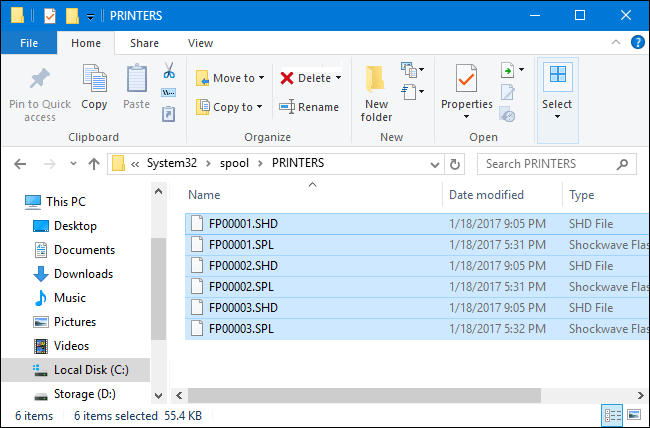The image size is (650, 428).
Task: Click the Copy icon in Clipboard group
Action: point(94,88)
